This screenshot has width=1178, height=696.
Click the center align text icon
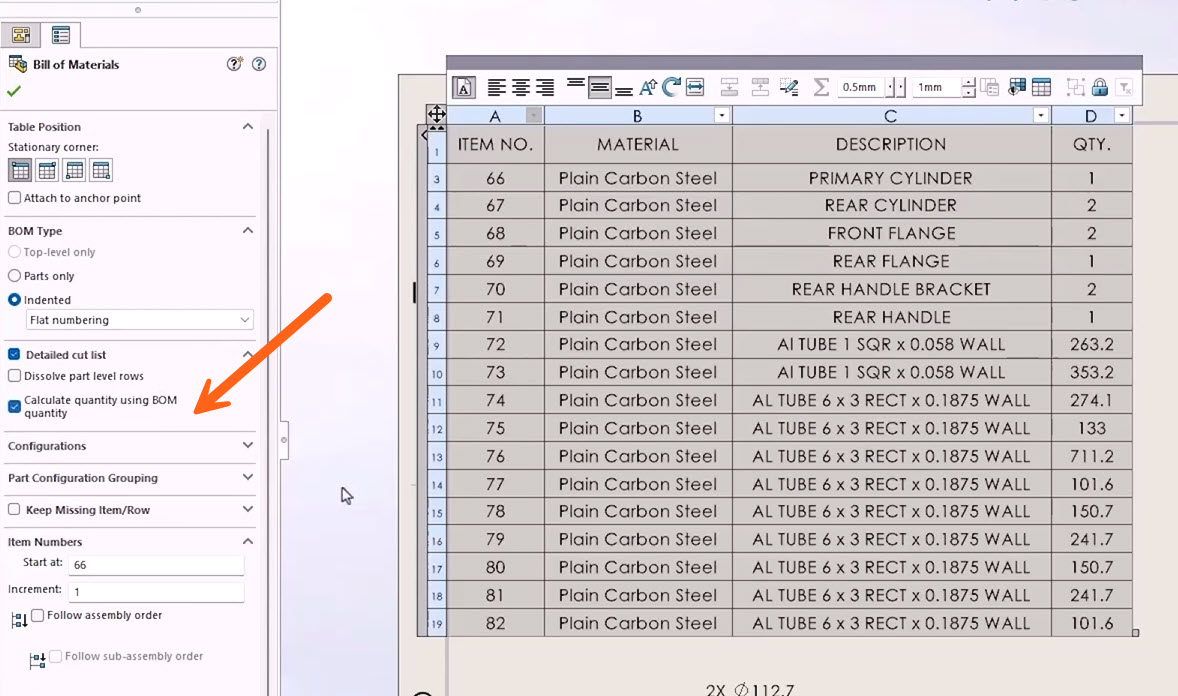(521, 88)
